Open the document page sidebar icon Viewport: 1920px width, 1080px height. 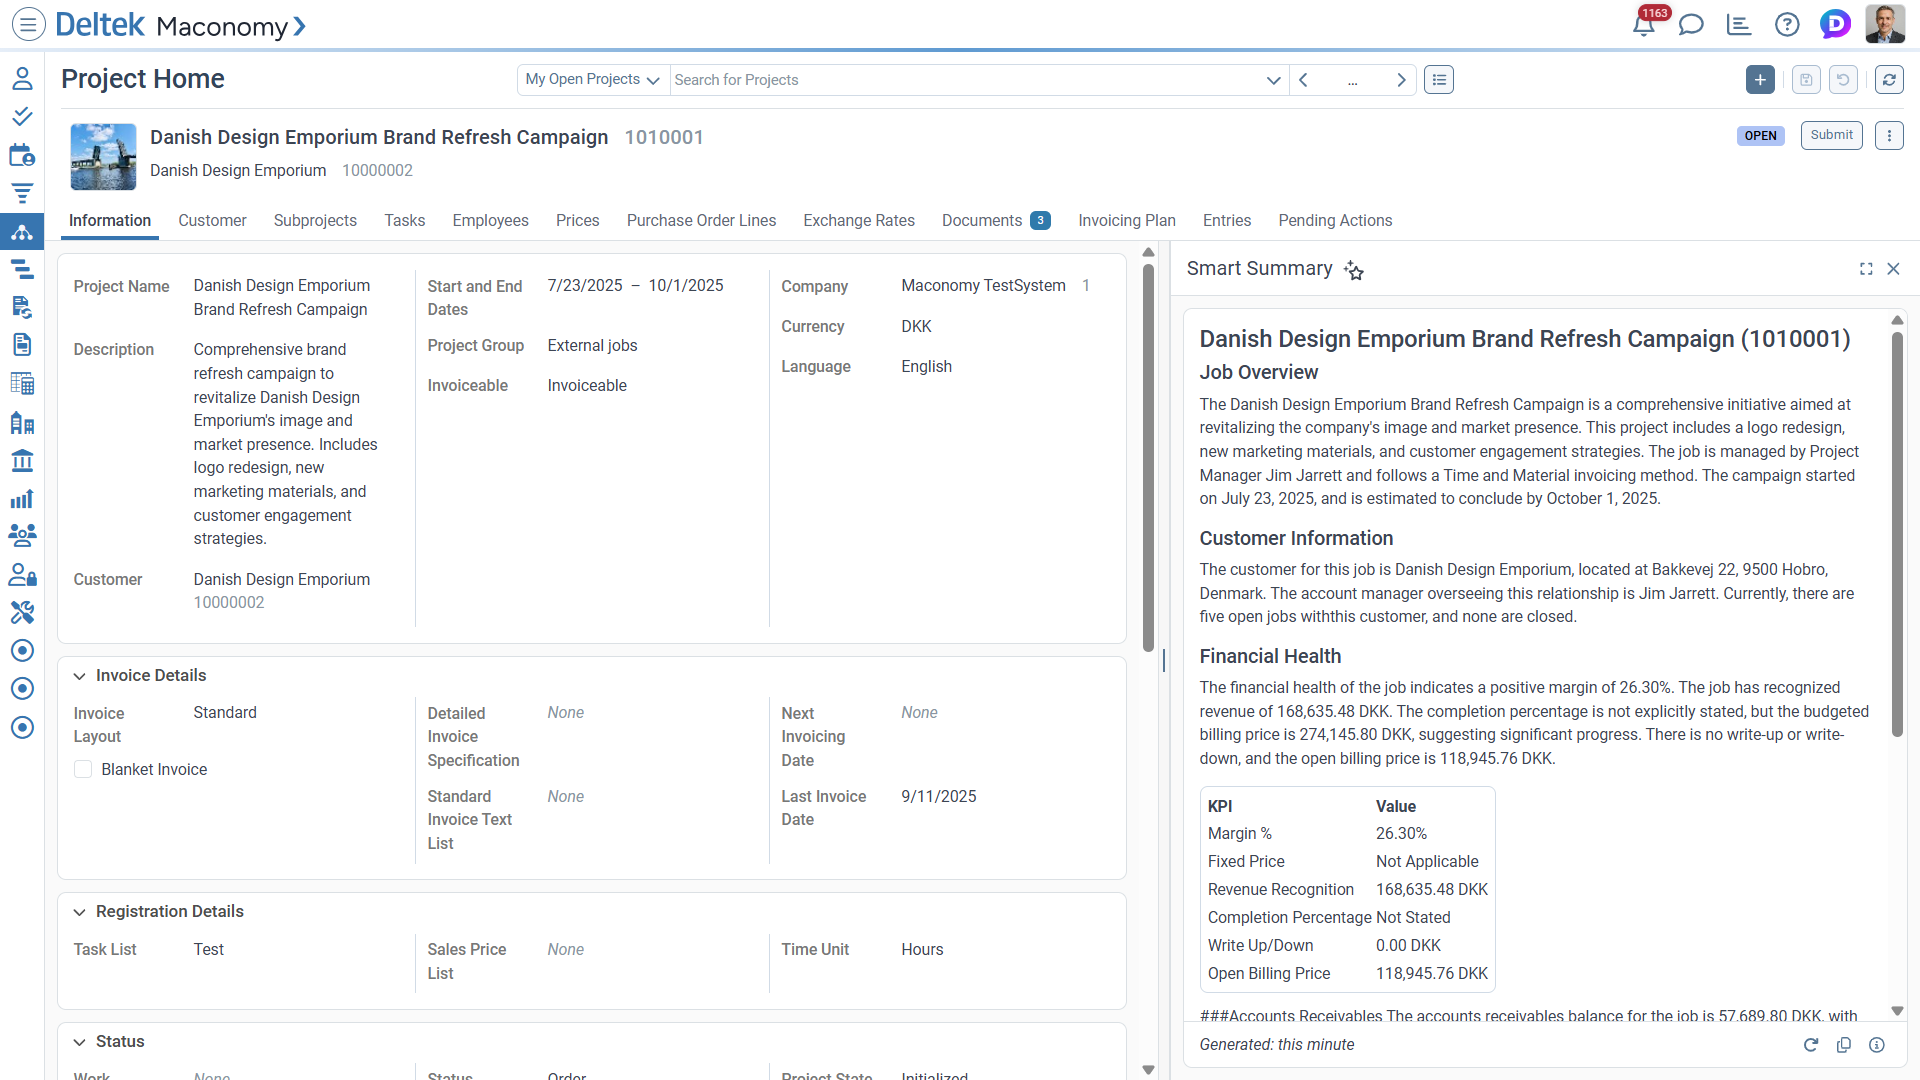[x=22, y=345]
